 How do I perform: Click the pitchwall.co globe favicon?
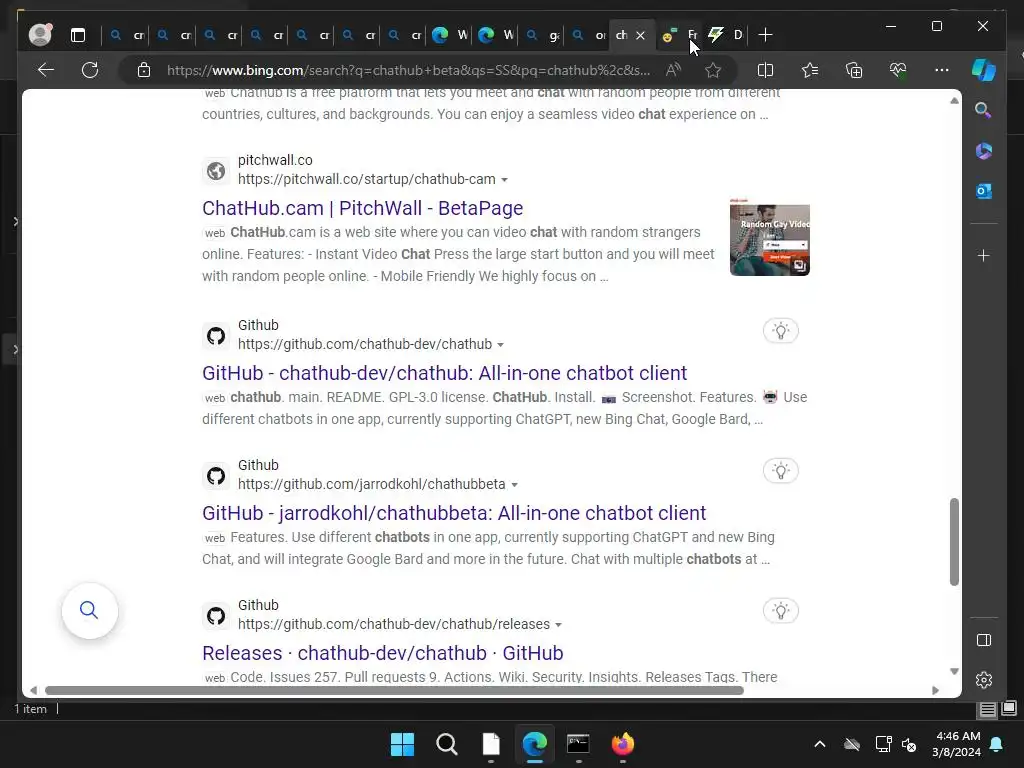click(x=216, y=171)
